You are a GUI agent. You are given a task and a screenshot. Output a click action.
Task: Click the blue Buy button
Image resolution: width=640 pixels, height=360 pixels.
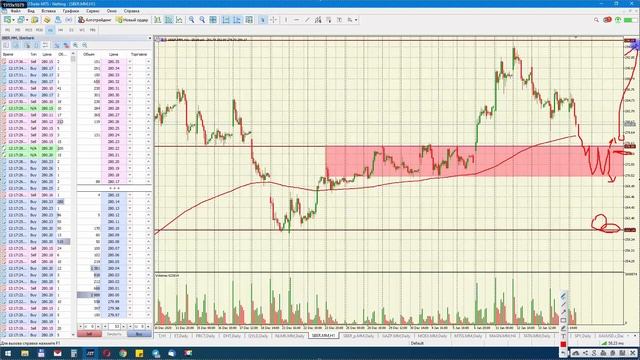pos(139,334)
